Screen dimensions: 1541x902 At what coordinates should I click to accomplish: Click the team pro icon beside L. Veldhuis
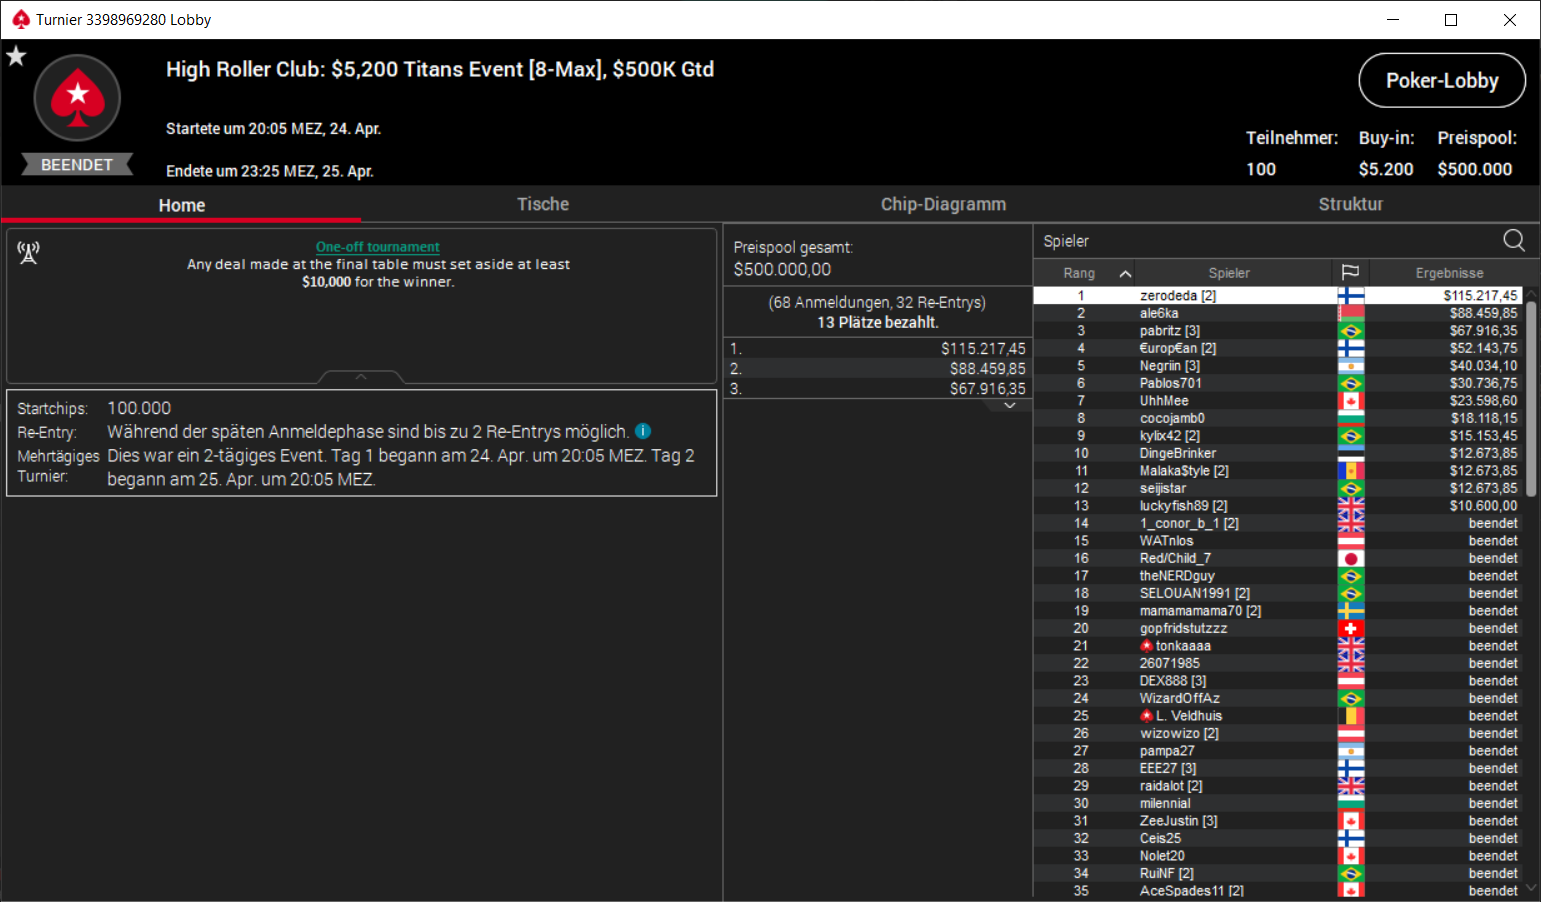(x=1147, y=716)
